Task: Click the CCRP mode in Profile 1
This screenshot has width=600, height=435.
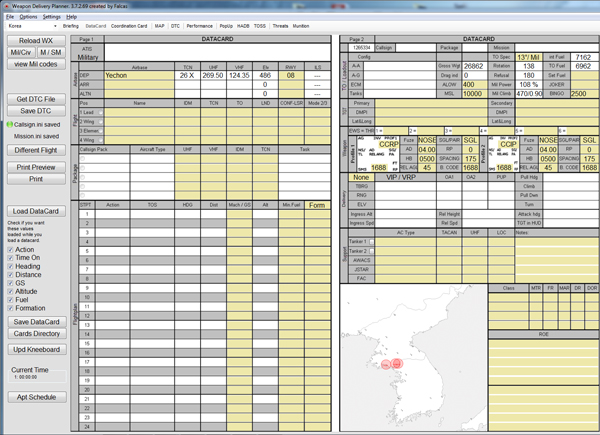Action: (x=388, y=144)
